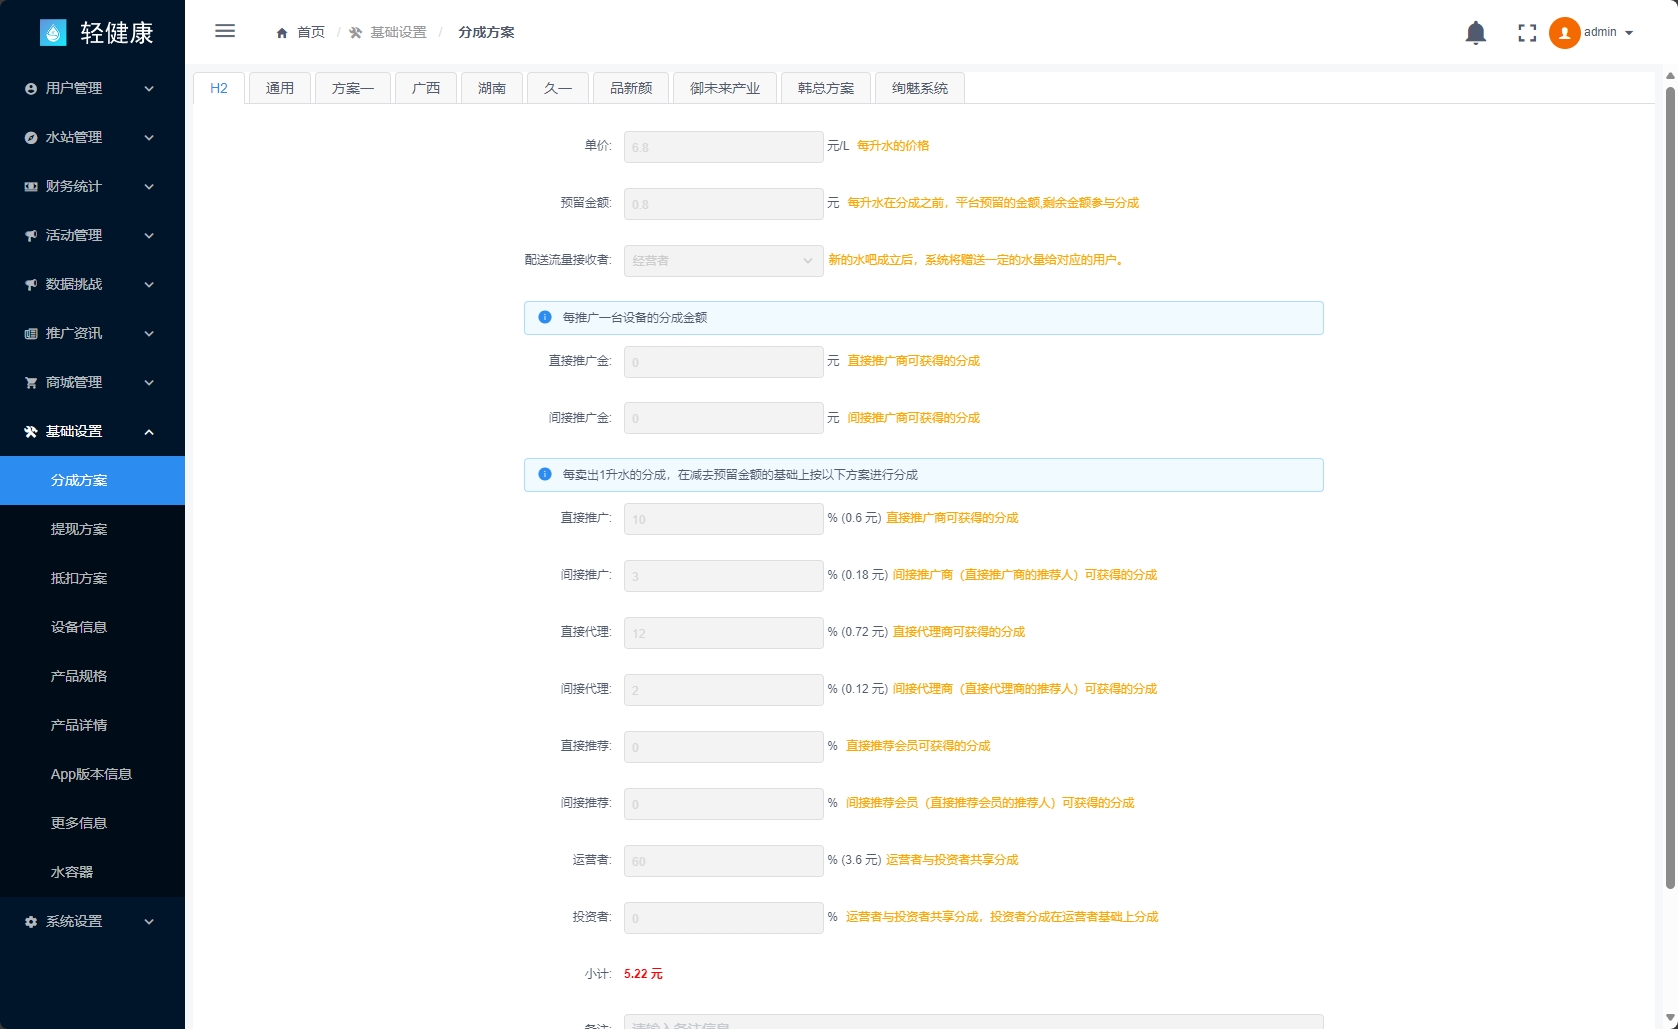Open 设备信息 in sidebar
The width and height of the screenshot is (1678, 1029).
[92, 628]
